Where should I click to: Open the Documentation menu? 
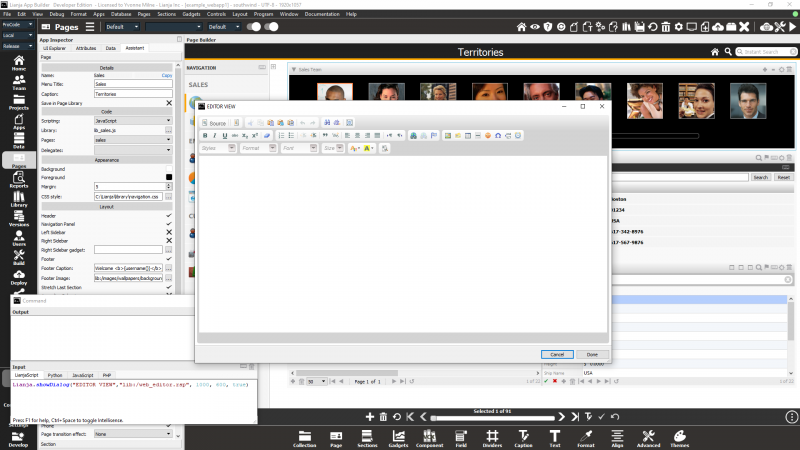[322, 14]
